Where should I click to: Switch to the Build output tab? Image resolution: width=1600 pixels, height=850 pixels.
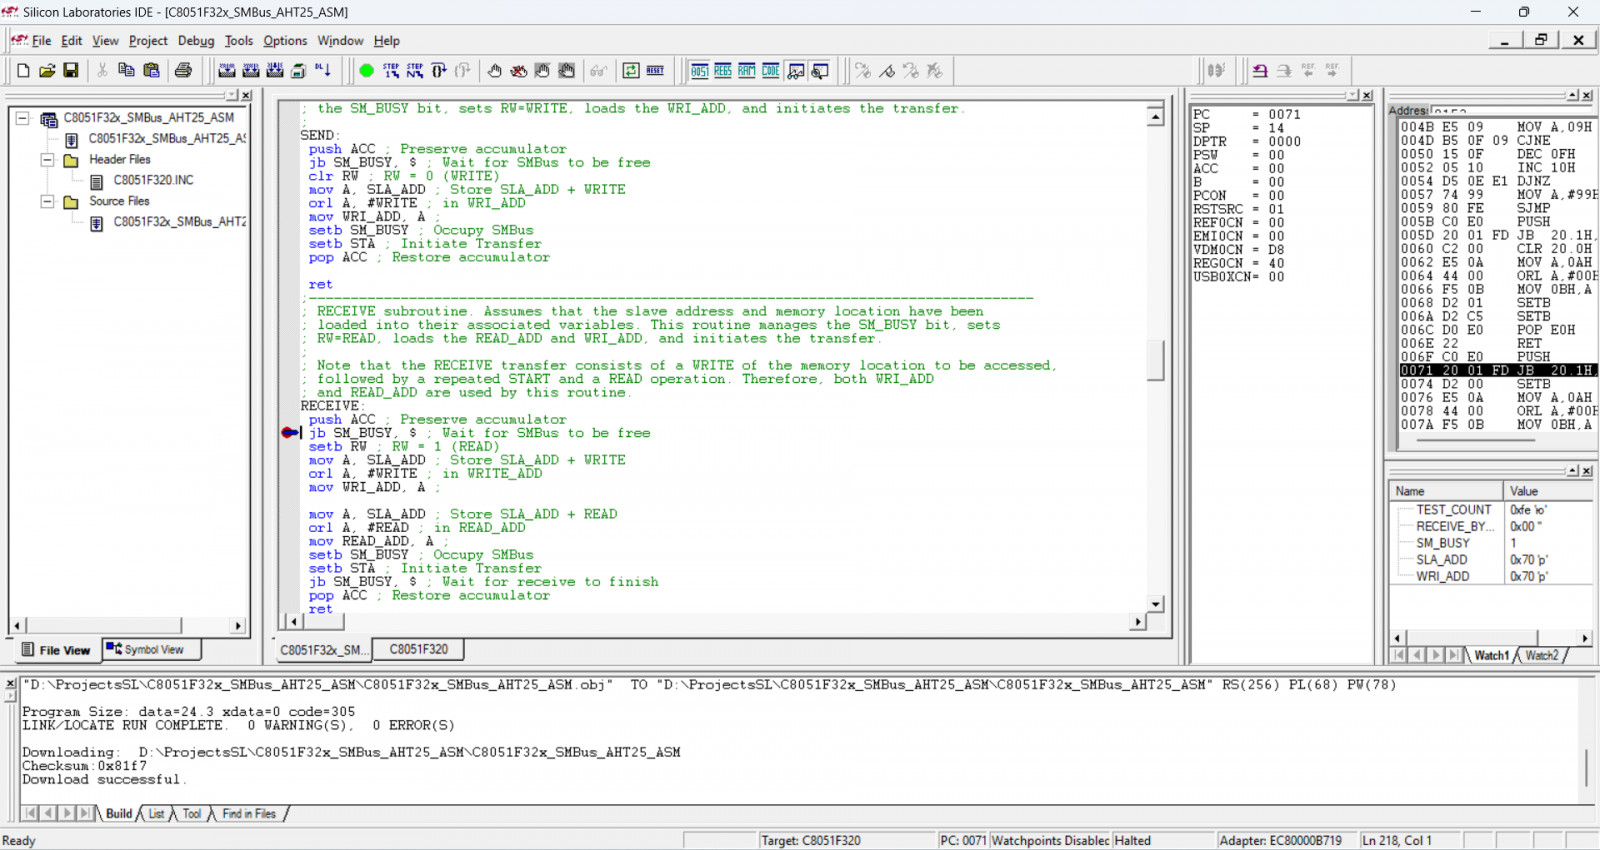pos(119,814)
